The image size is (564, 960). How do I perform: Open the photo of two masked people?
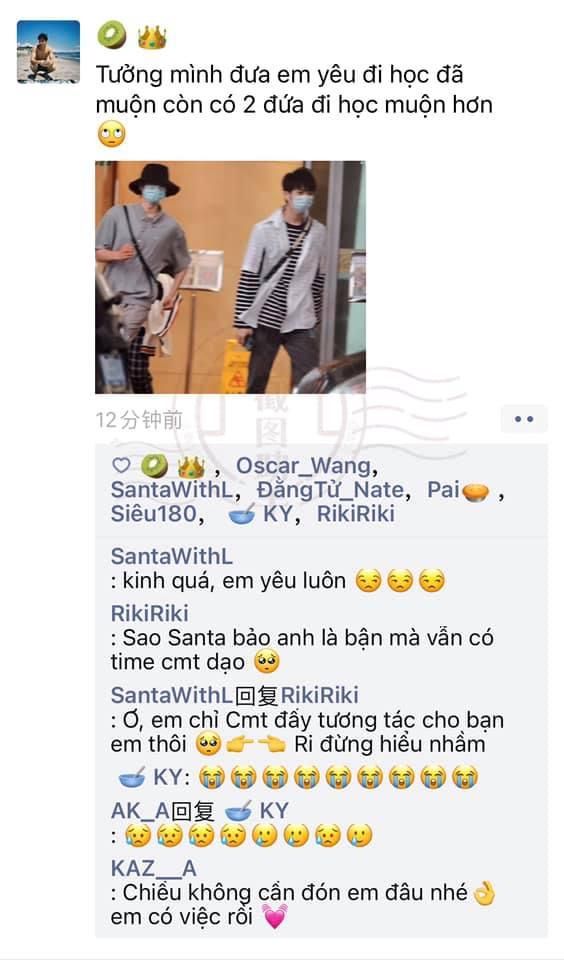[x=230, y=277]
